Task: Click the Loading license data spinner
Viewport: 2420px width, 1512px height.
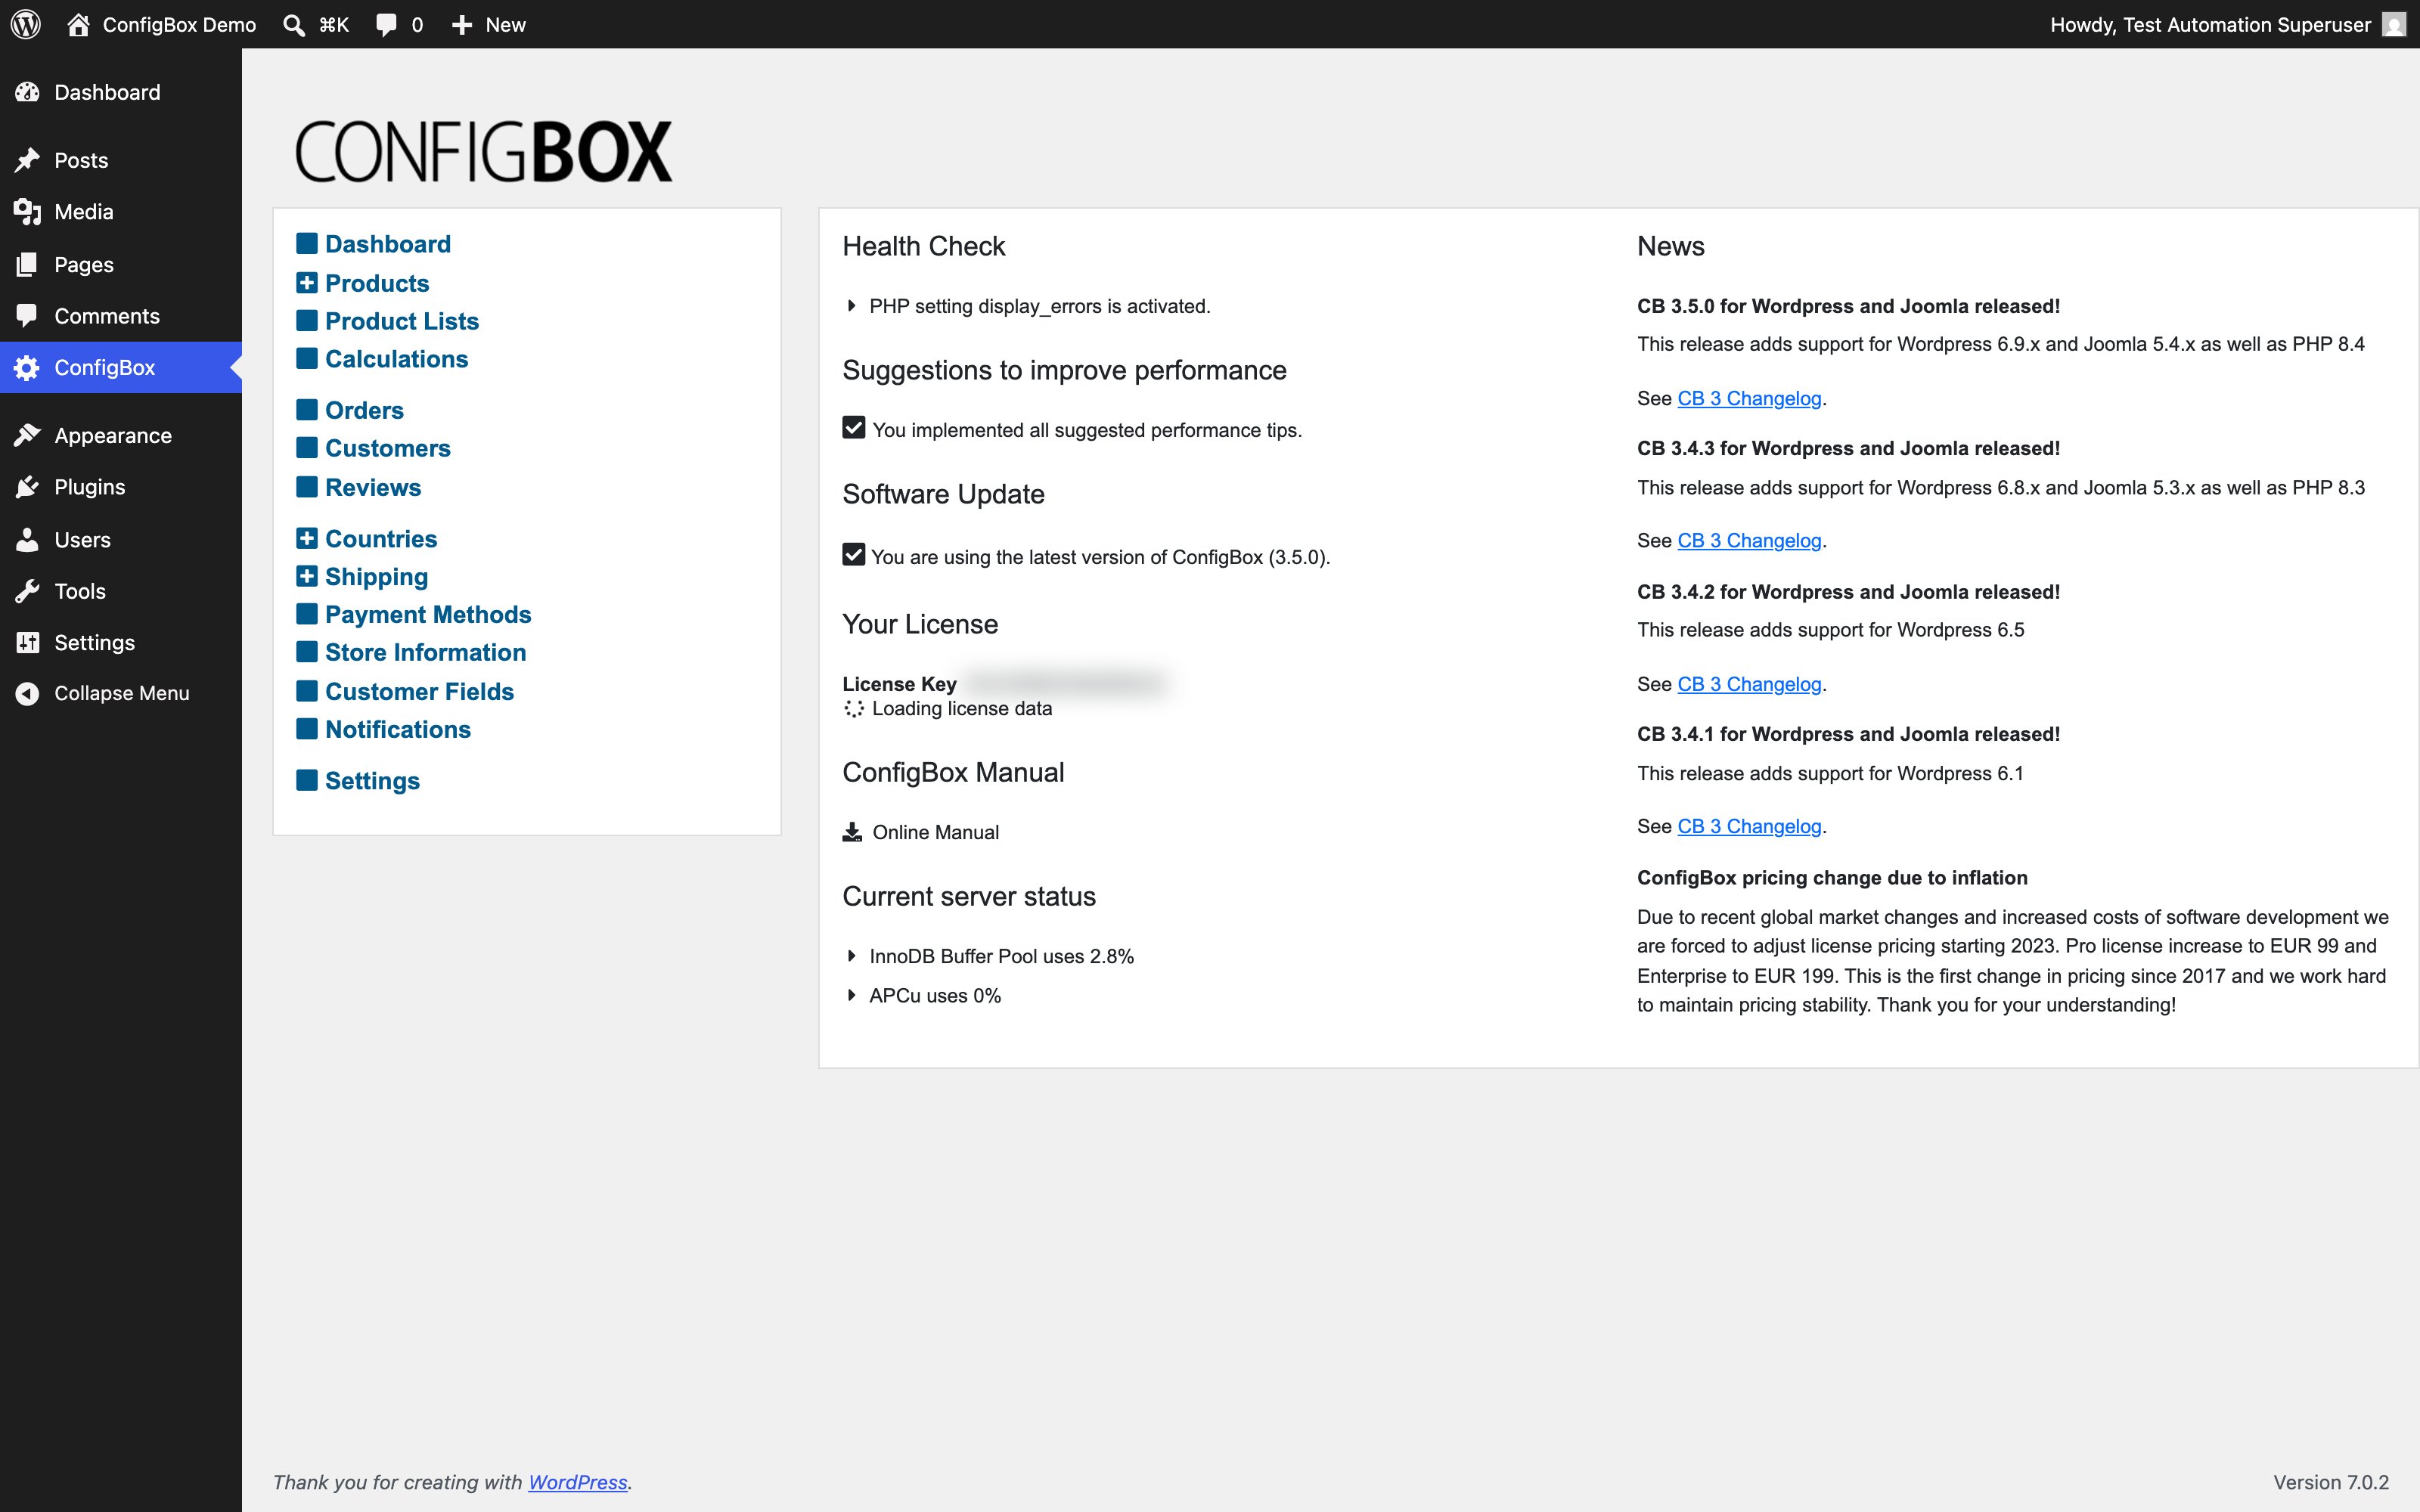Action: [x=853, y=708]
